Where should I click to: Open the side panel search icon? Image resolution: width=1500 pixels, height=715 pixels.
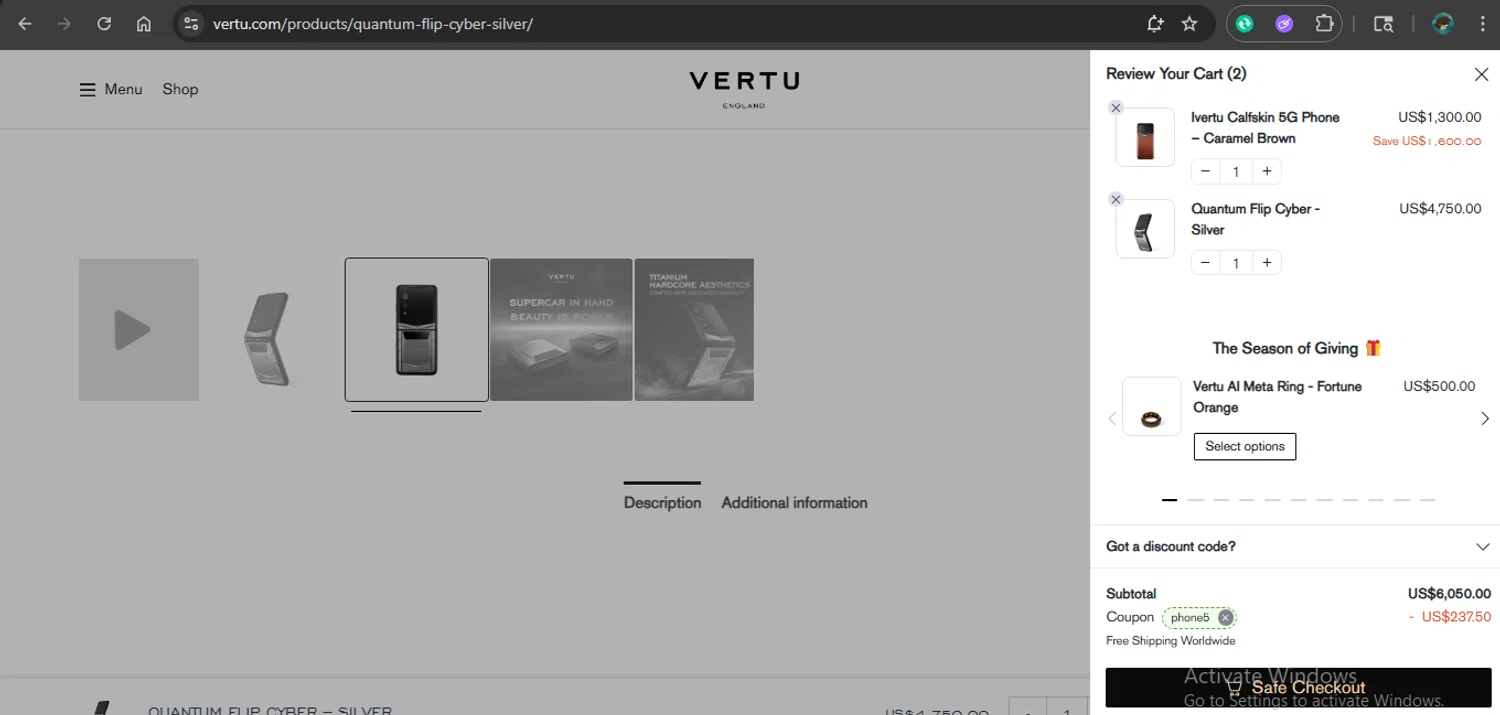coord(1383,24)
